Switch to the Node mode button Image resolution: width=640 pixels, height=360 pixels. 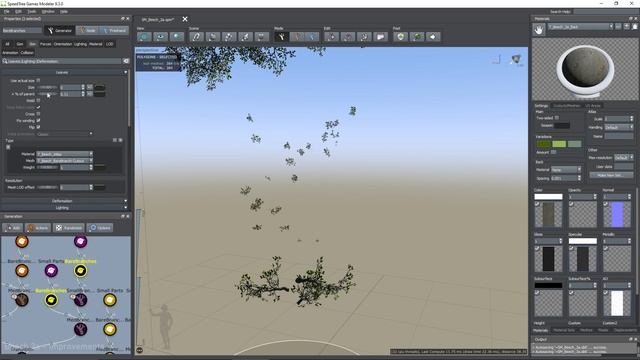coord(87,31)
